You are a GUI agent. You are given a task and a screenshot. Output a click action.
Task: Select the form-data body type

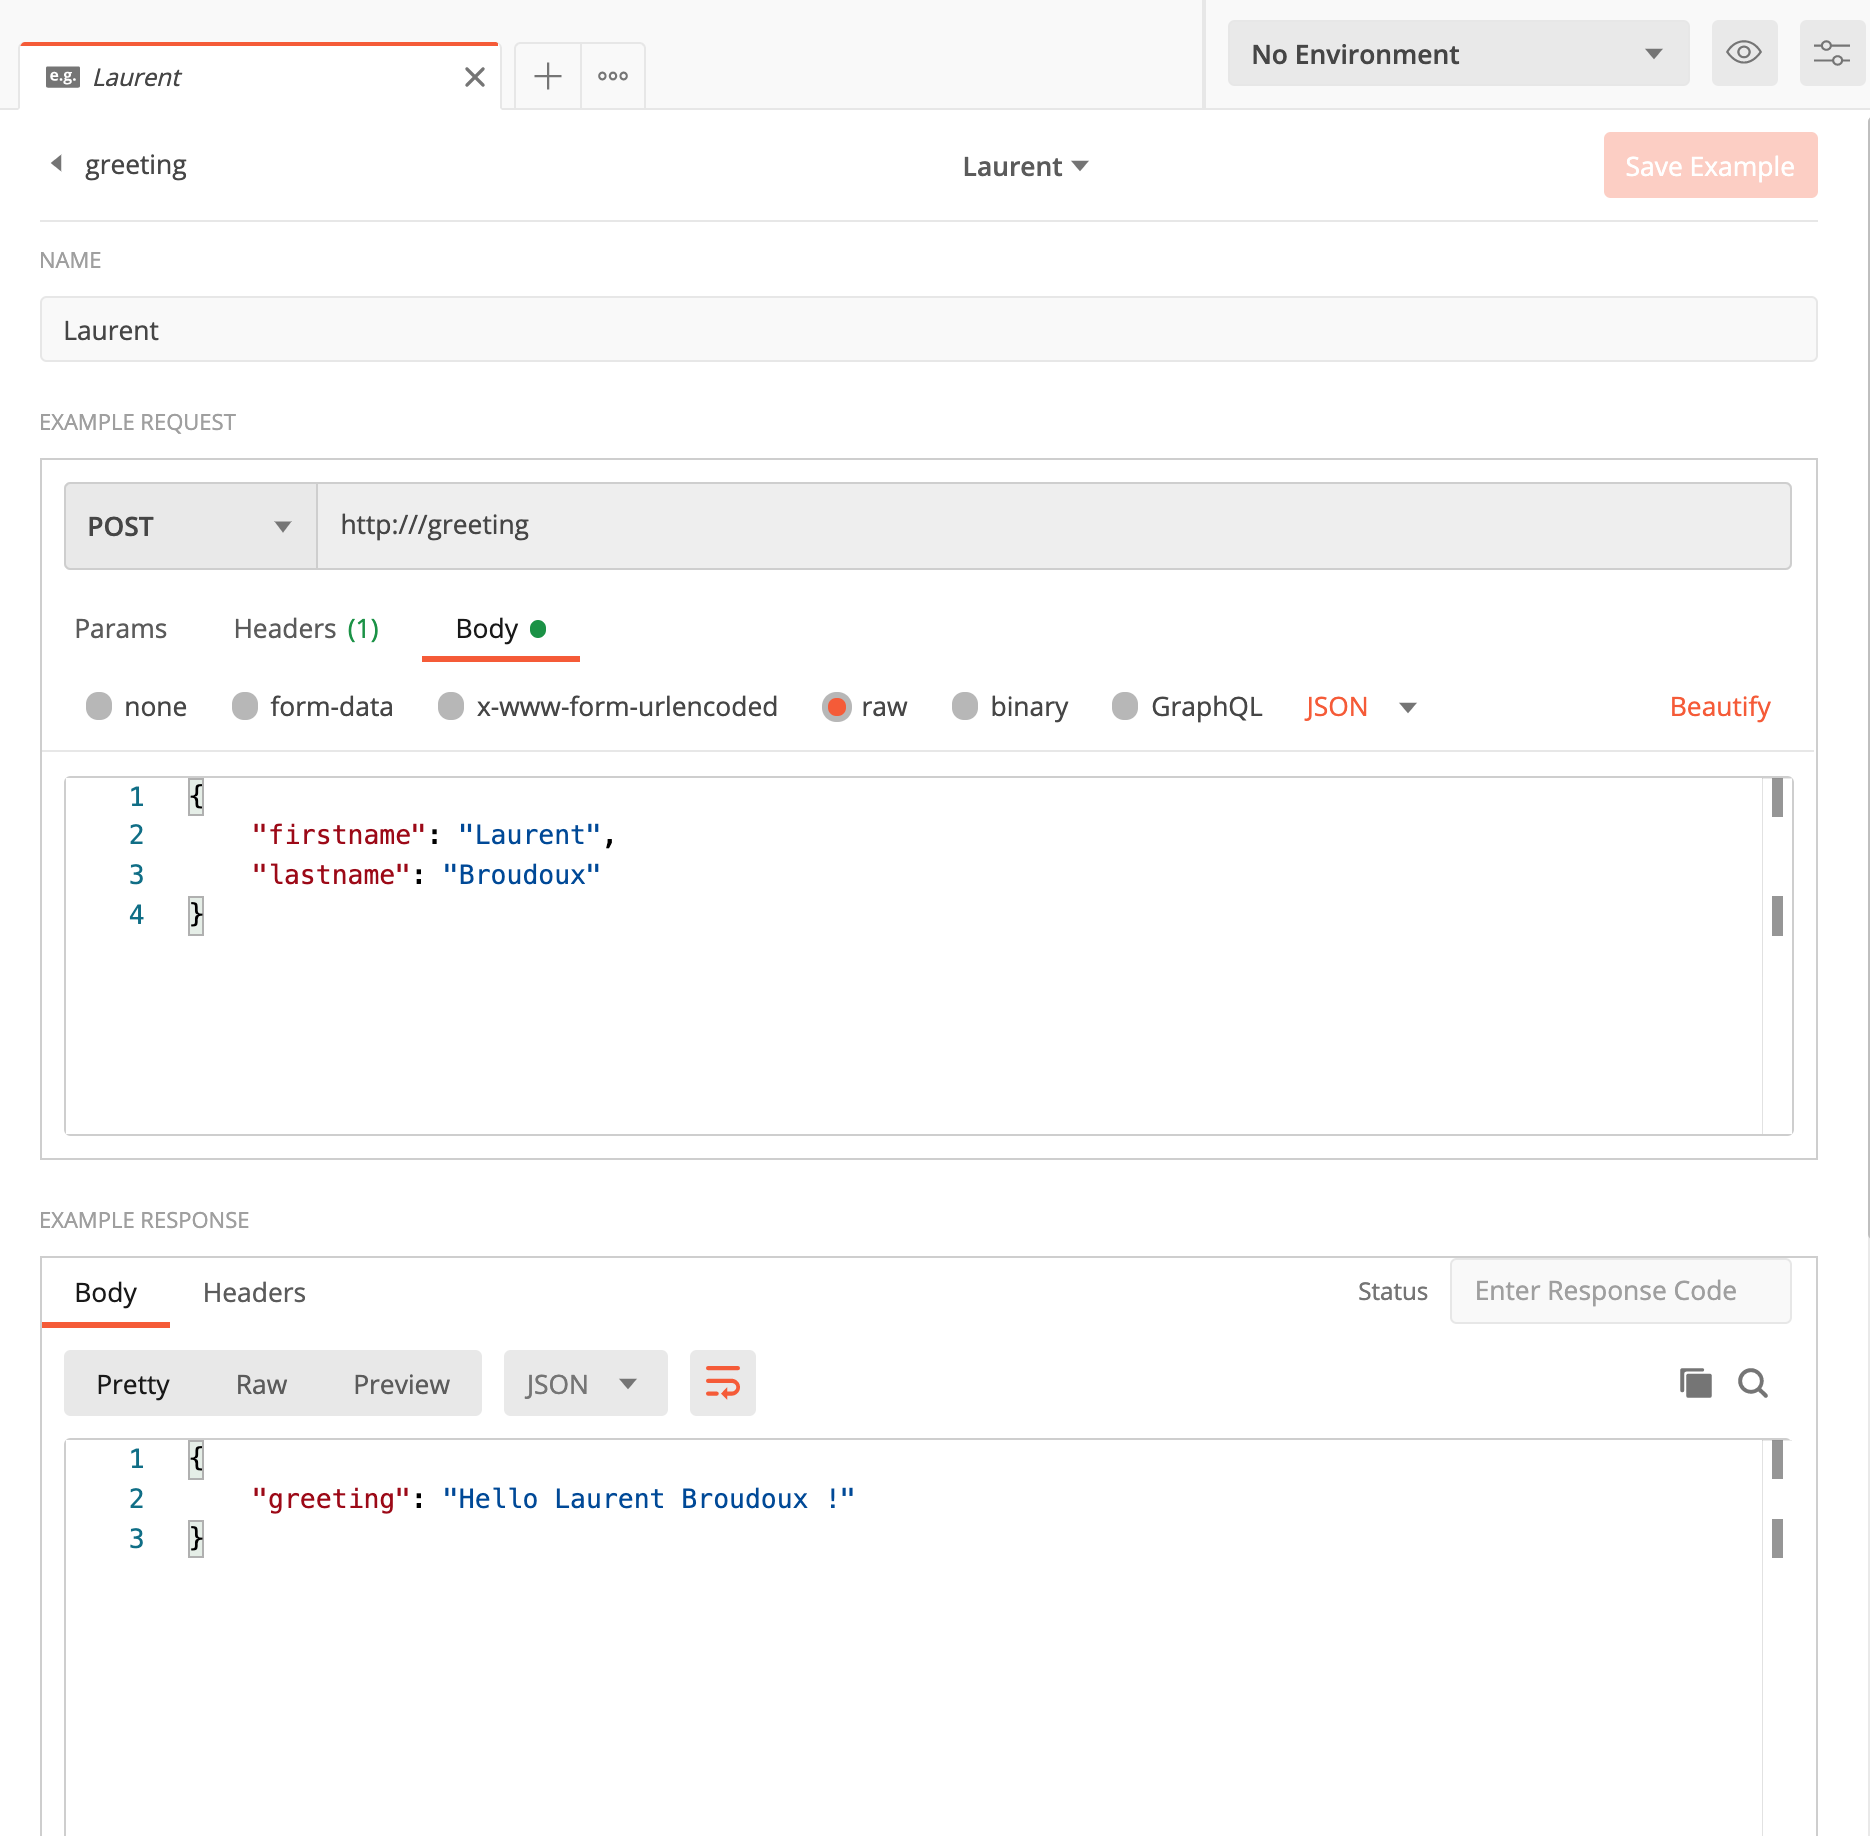click(x=245, y=707)
